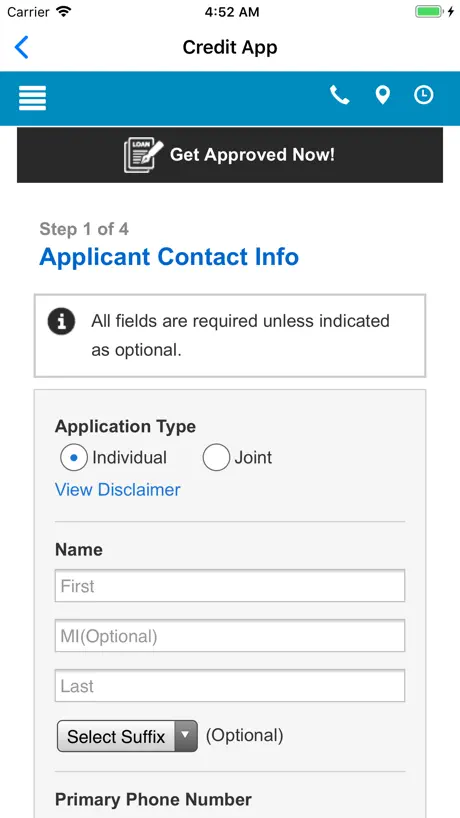Tap the info circle icon

coord(62,321)
